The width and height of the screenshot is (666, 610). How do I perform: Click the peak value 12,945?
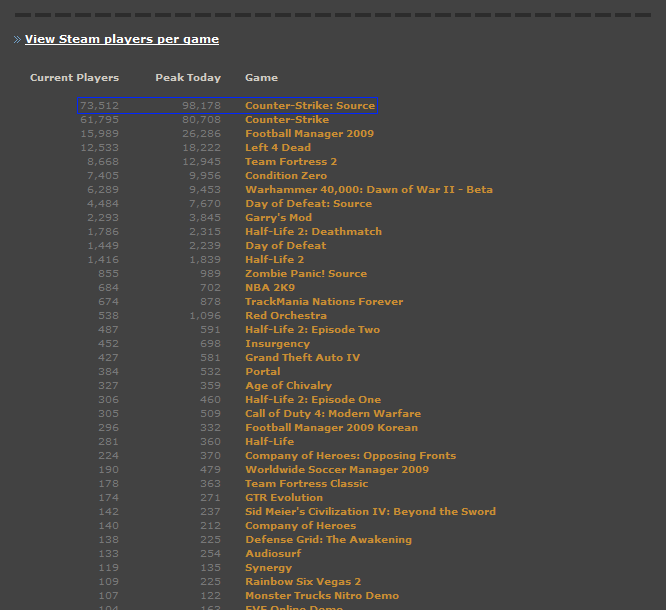click(x=202, y=161)
